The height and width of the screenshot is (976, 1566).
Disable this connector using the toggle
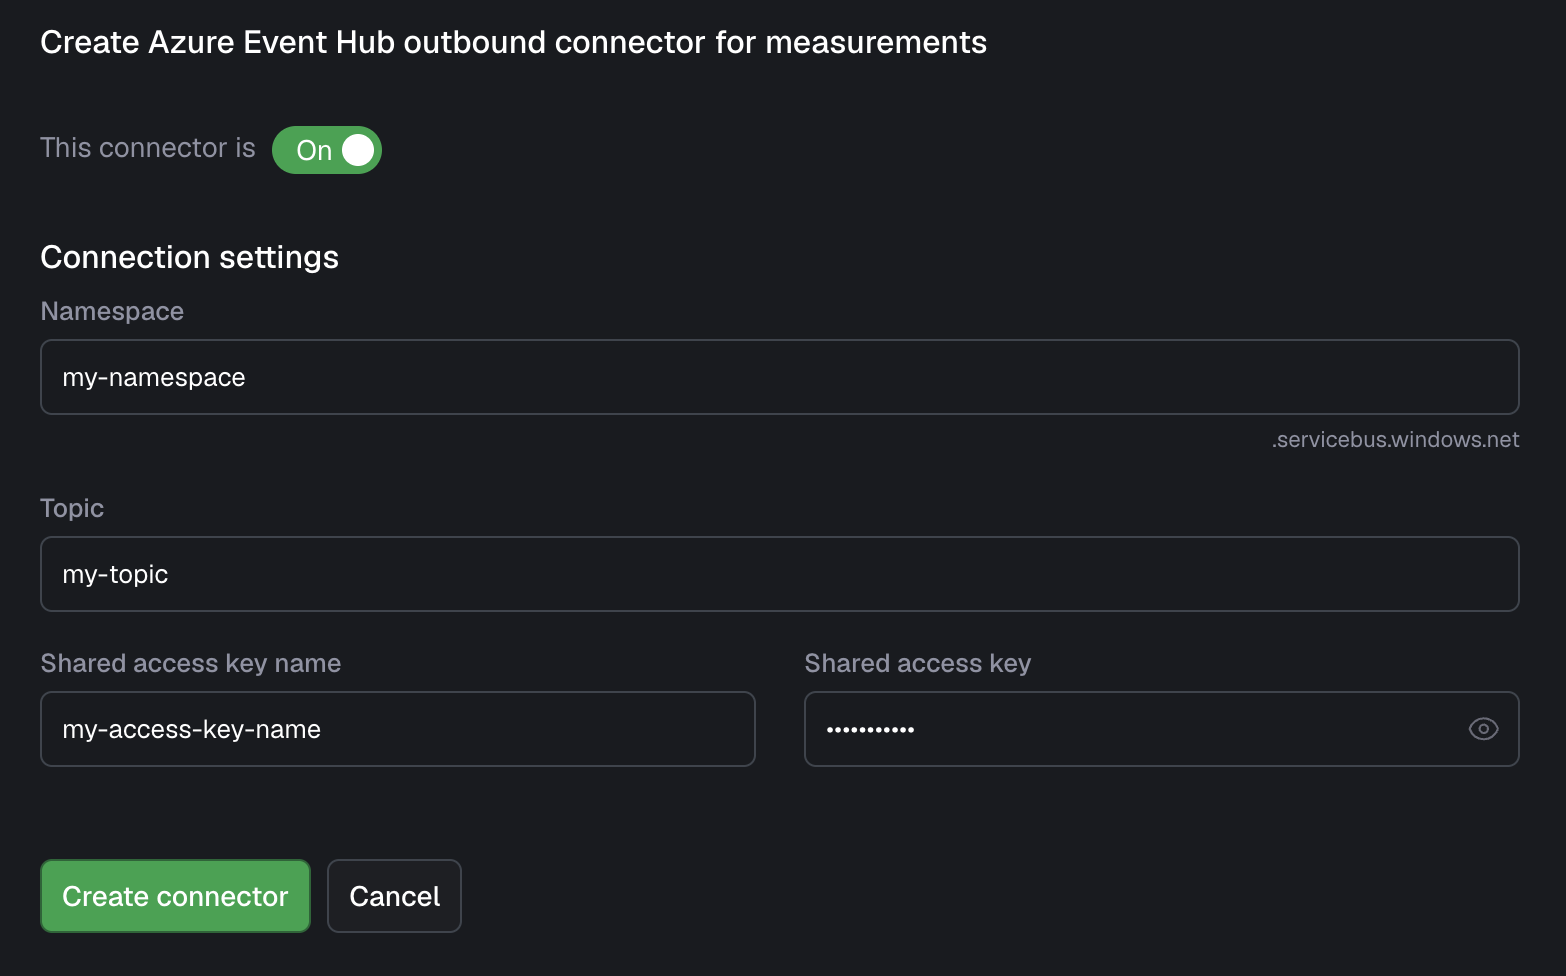(327, 149)
